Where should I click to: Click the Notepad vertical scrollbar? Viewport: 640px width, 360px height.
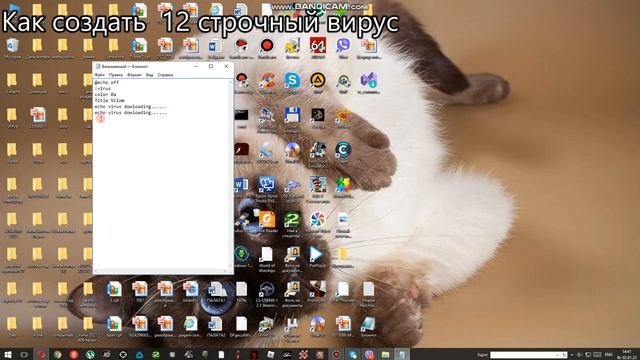pos(231,174)
